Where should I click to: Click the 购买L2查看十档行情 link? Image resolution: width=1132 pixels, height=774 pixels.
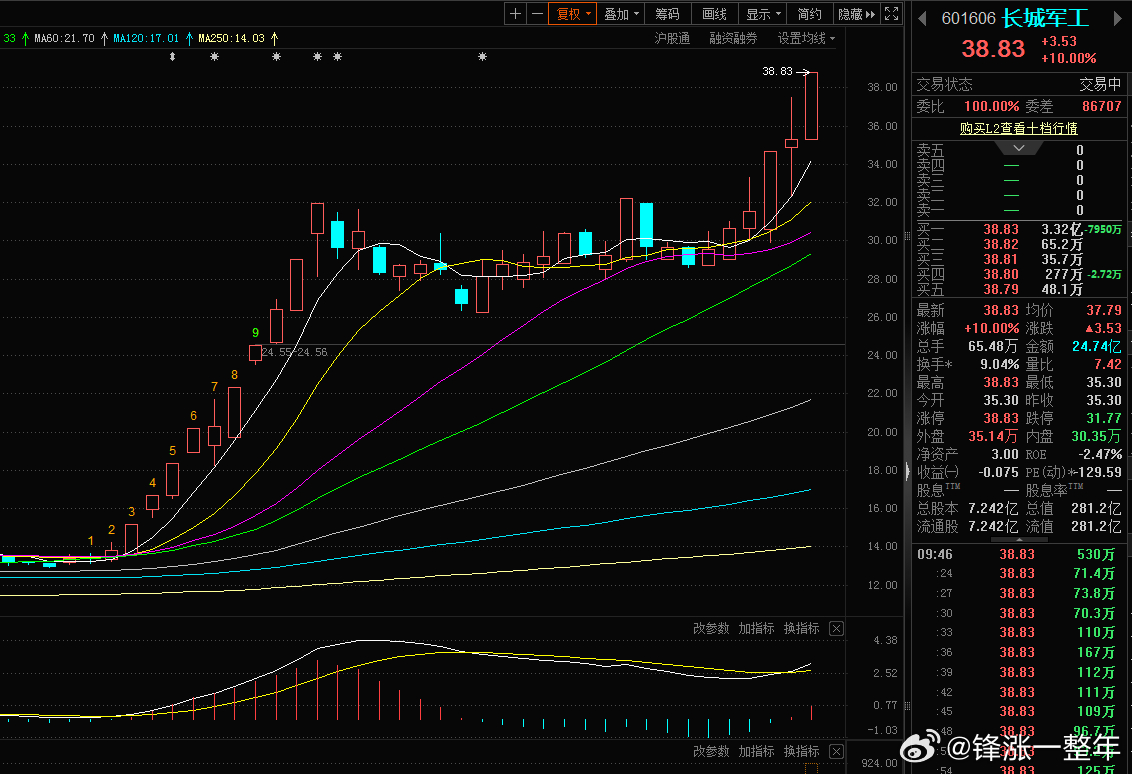click(x=1018, y=129)
